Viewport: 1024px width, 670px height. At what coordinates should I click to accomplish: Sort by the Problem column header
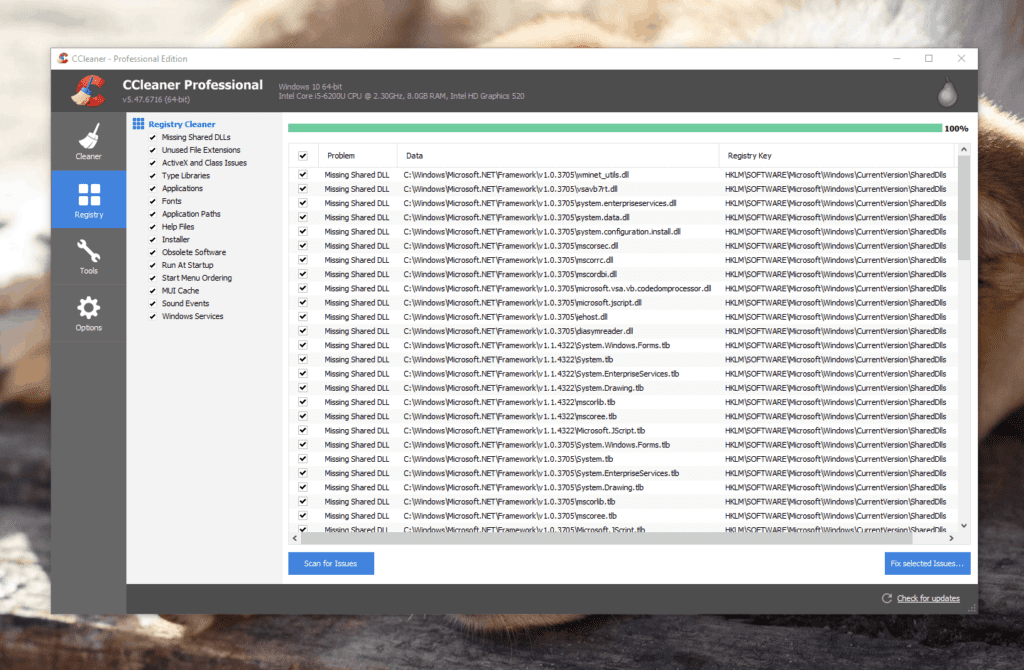coord(358,156)
